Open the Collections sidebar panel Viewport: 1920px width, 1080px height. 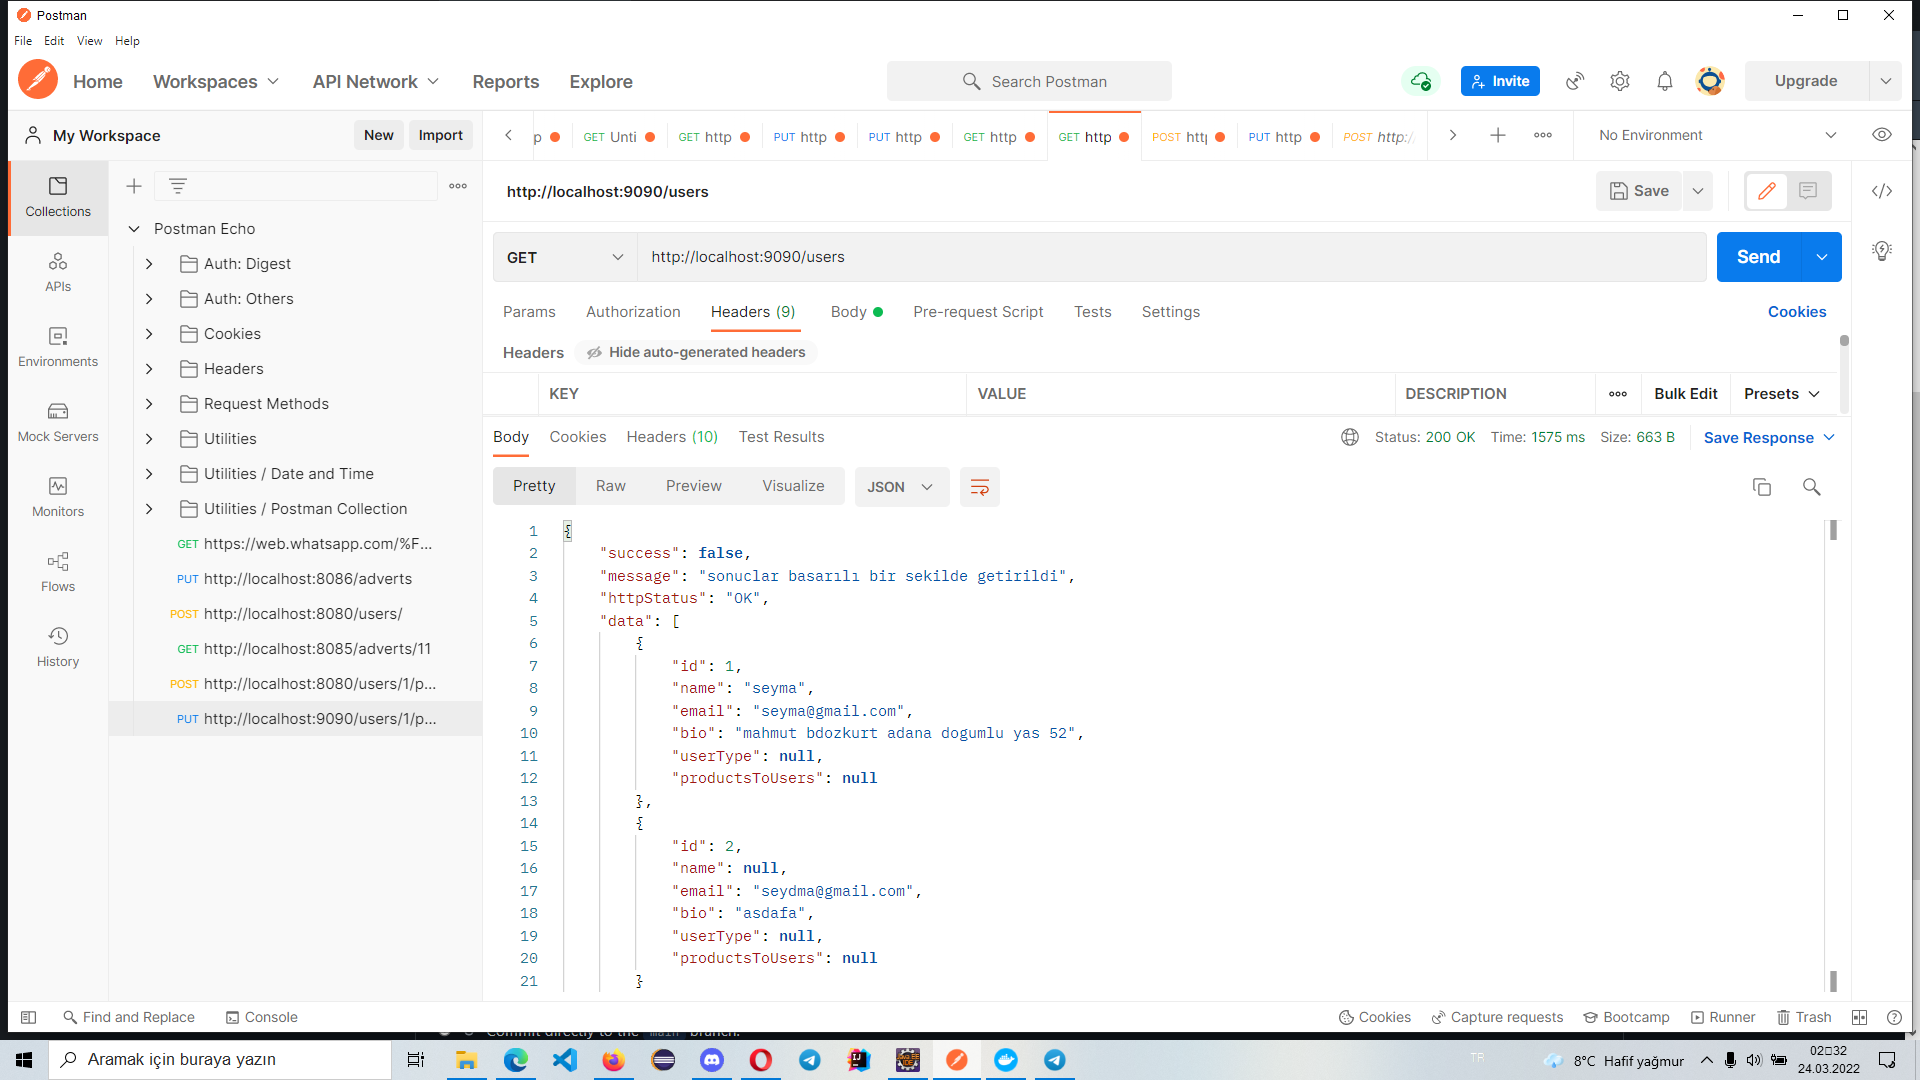tap(57, 198)
